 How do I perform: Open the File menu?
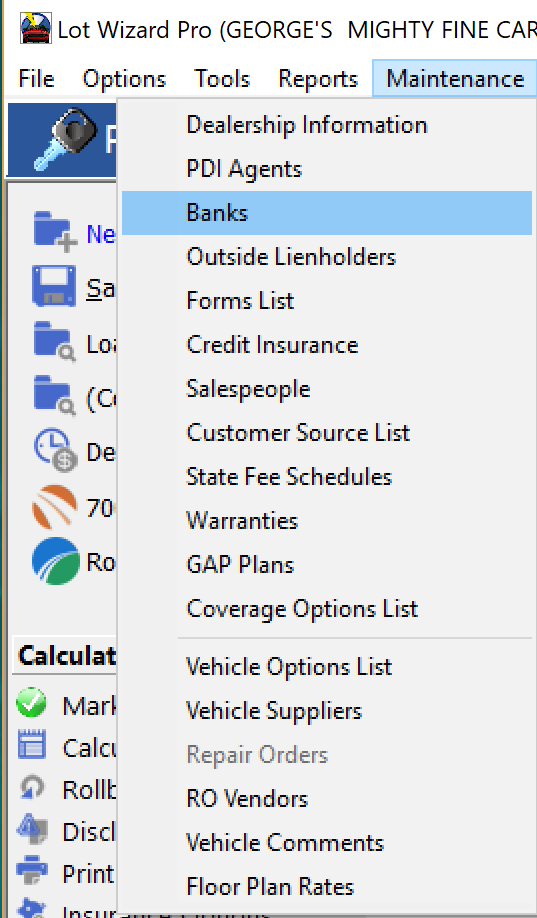[36, 78]
